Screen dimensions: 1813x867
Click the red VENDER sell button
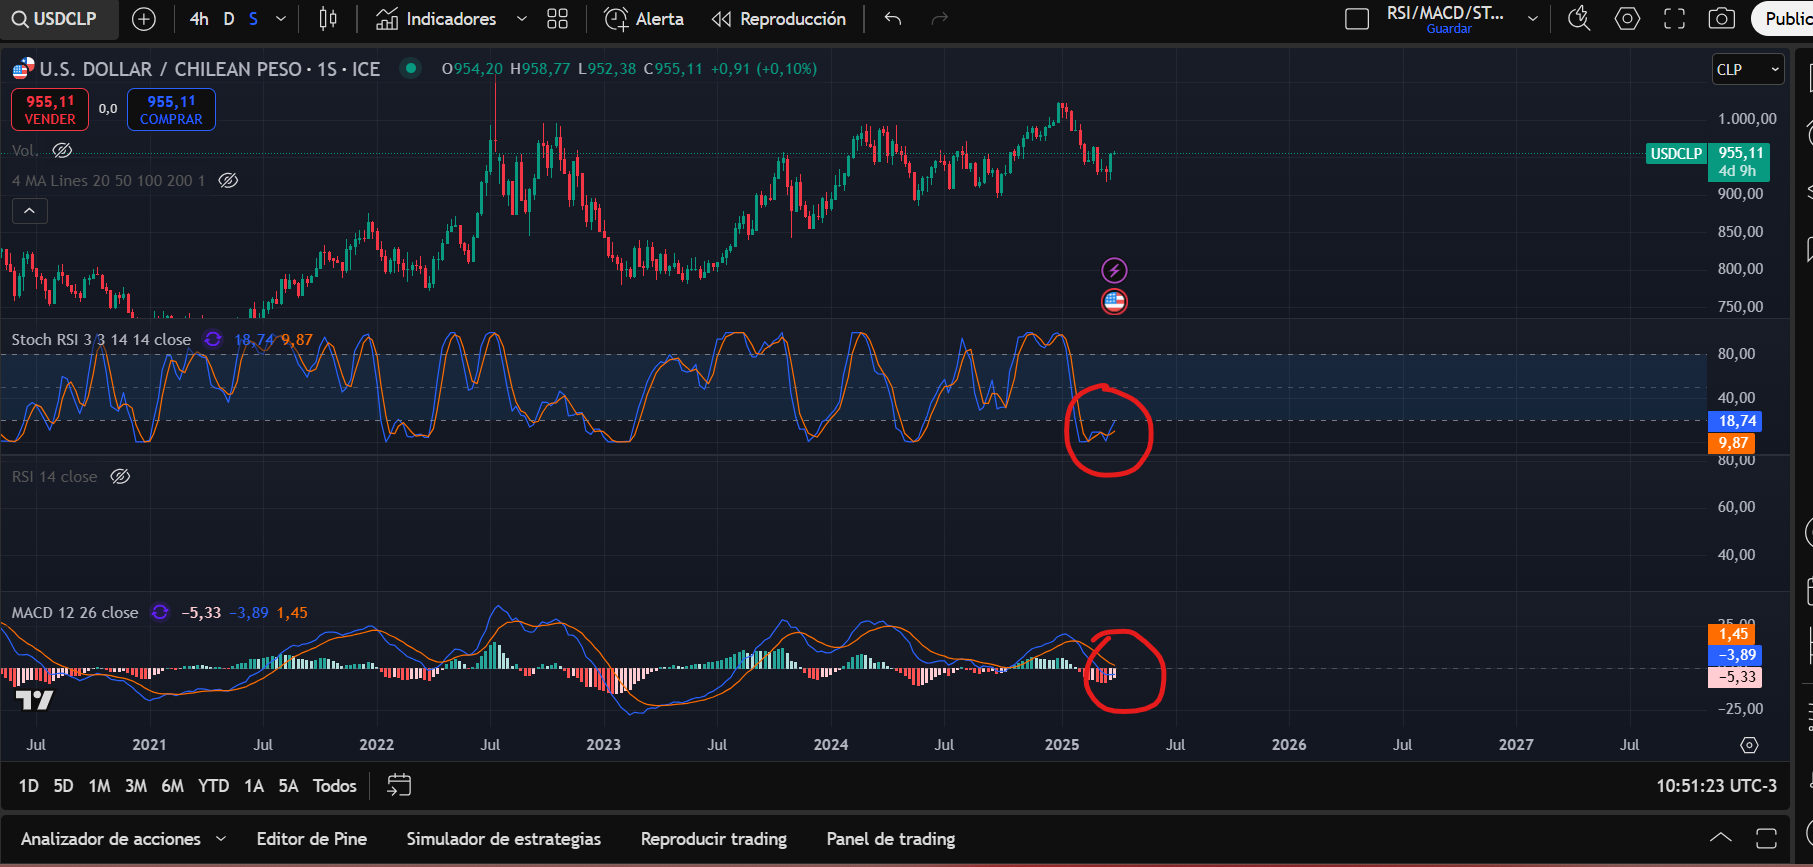(x=50, y=110)
